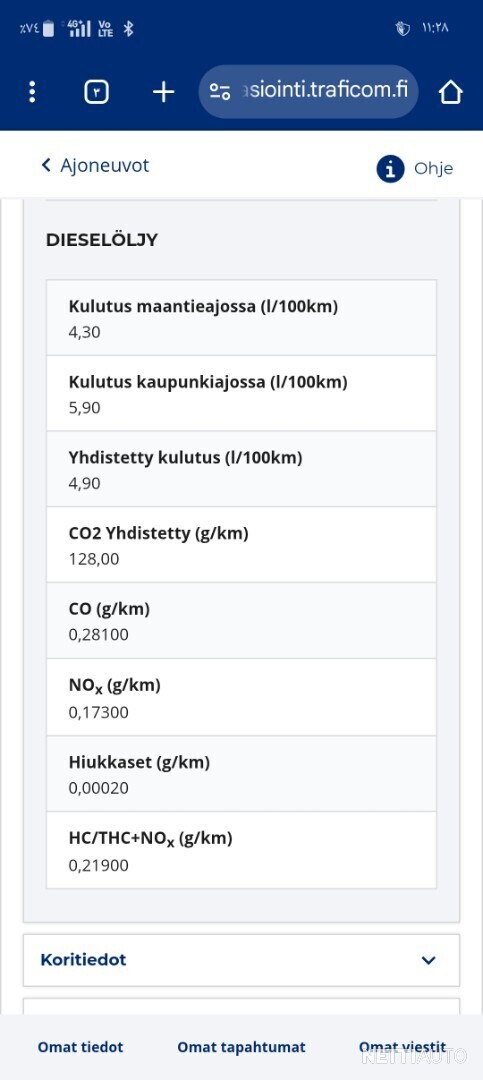Open the browser three-dot menu
483x1080 pixels.
32,92
